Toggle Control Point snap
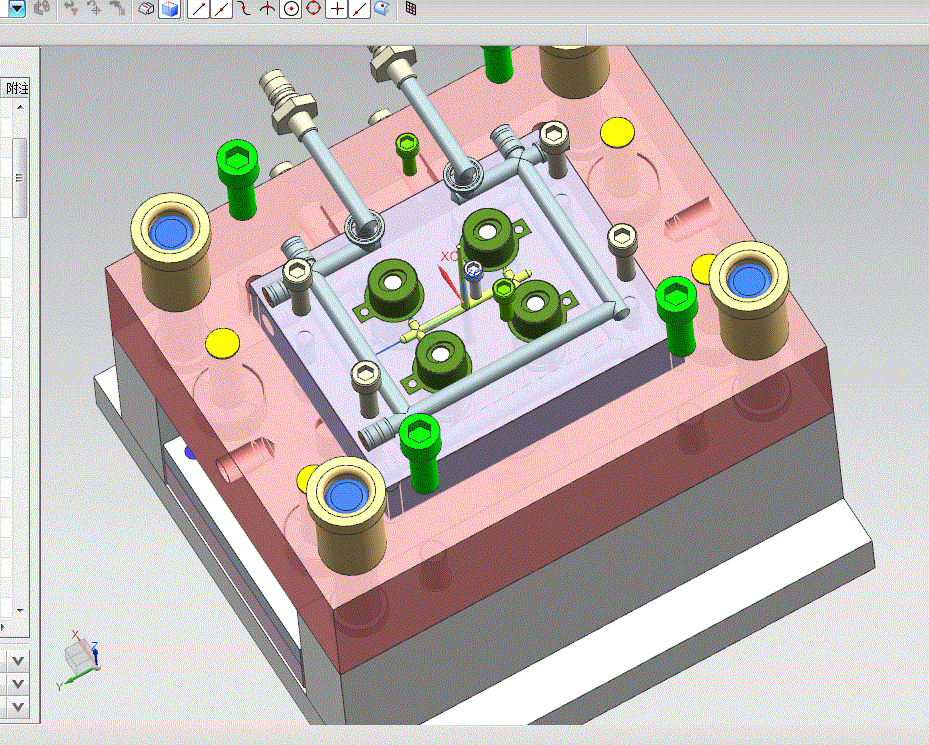The image size is (929, 745). 244,8
